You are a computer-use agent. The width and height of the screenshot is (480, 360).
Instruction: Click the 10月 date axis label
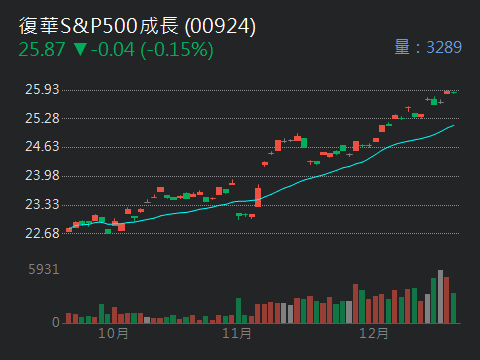click(x=113, y=333)
